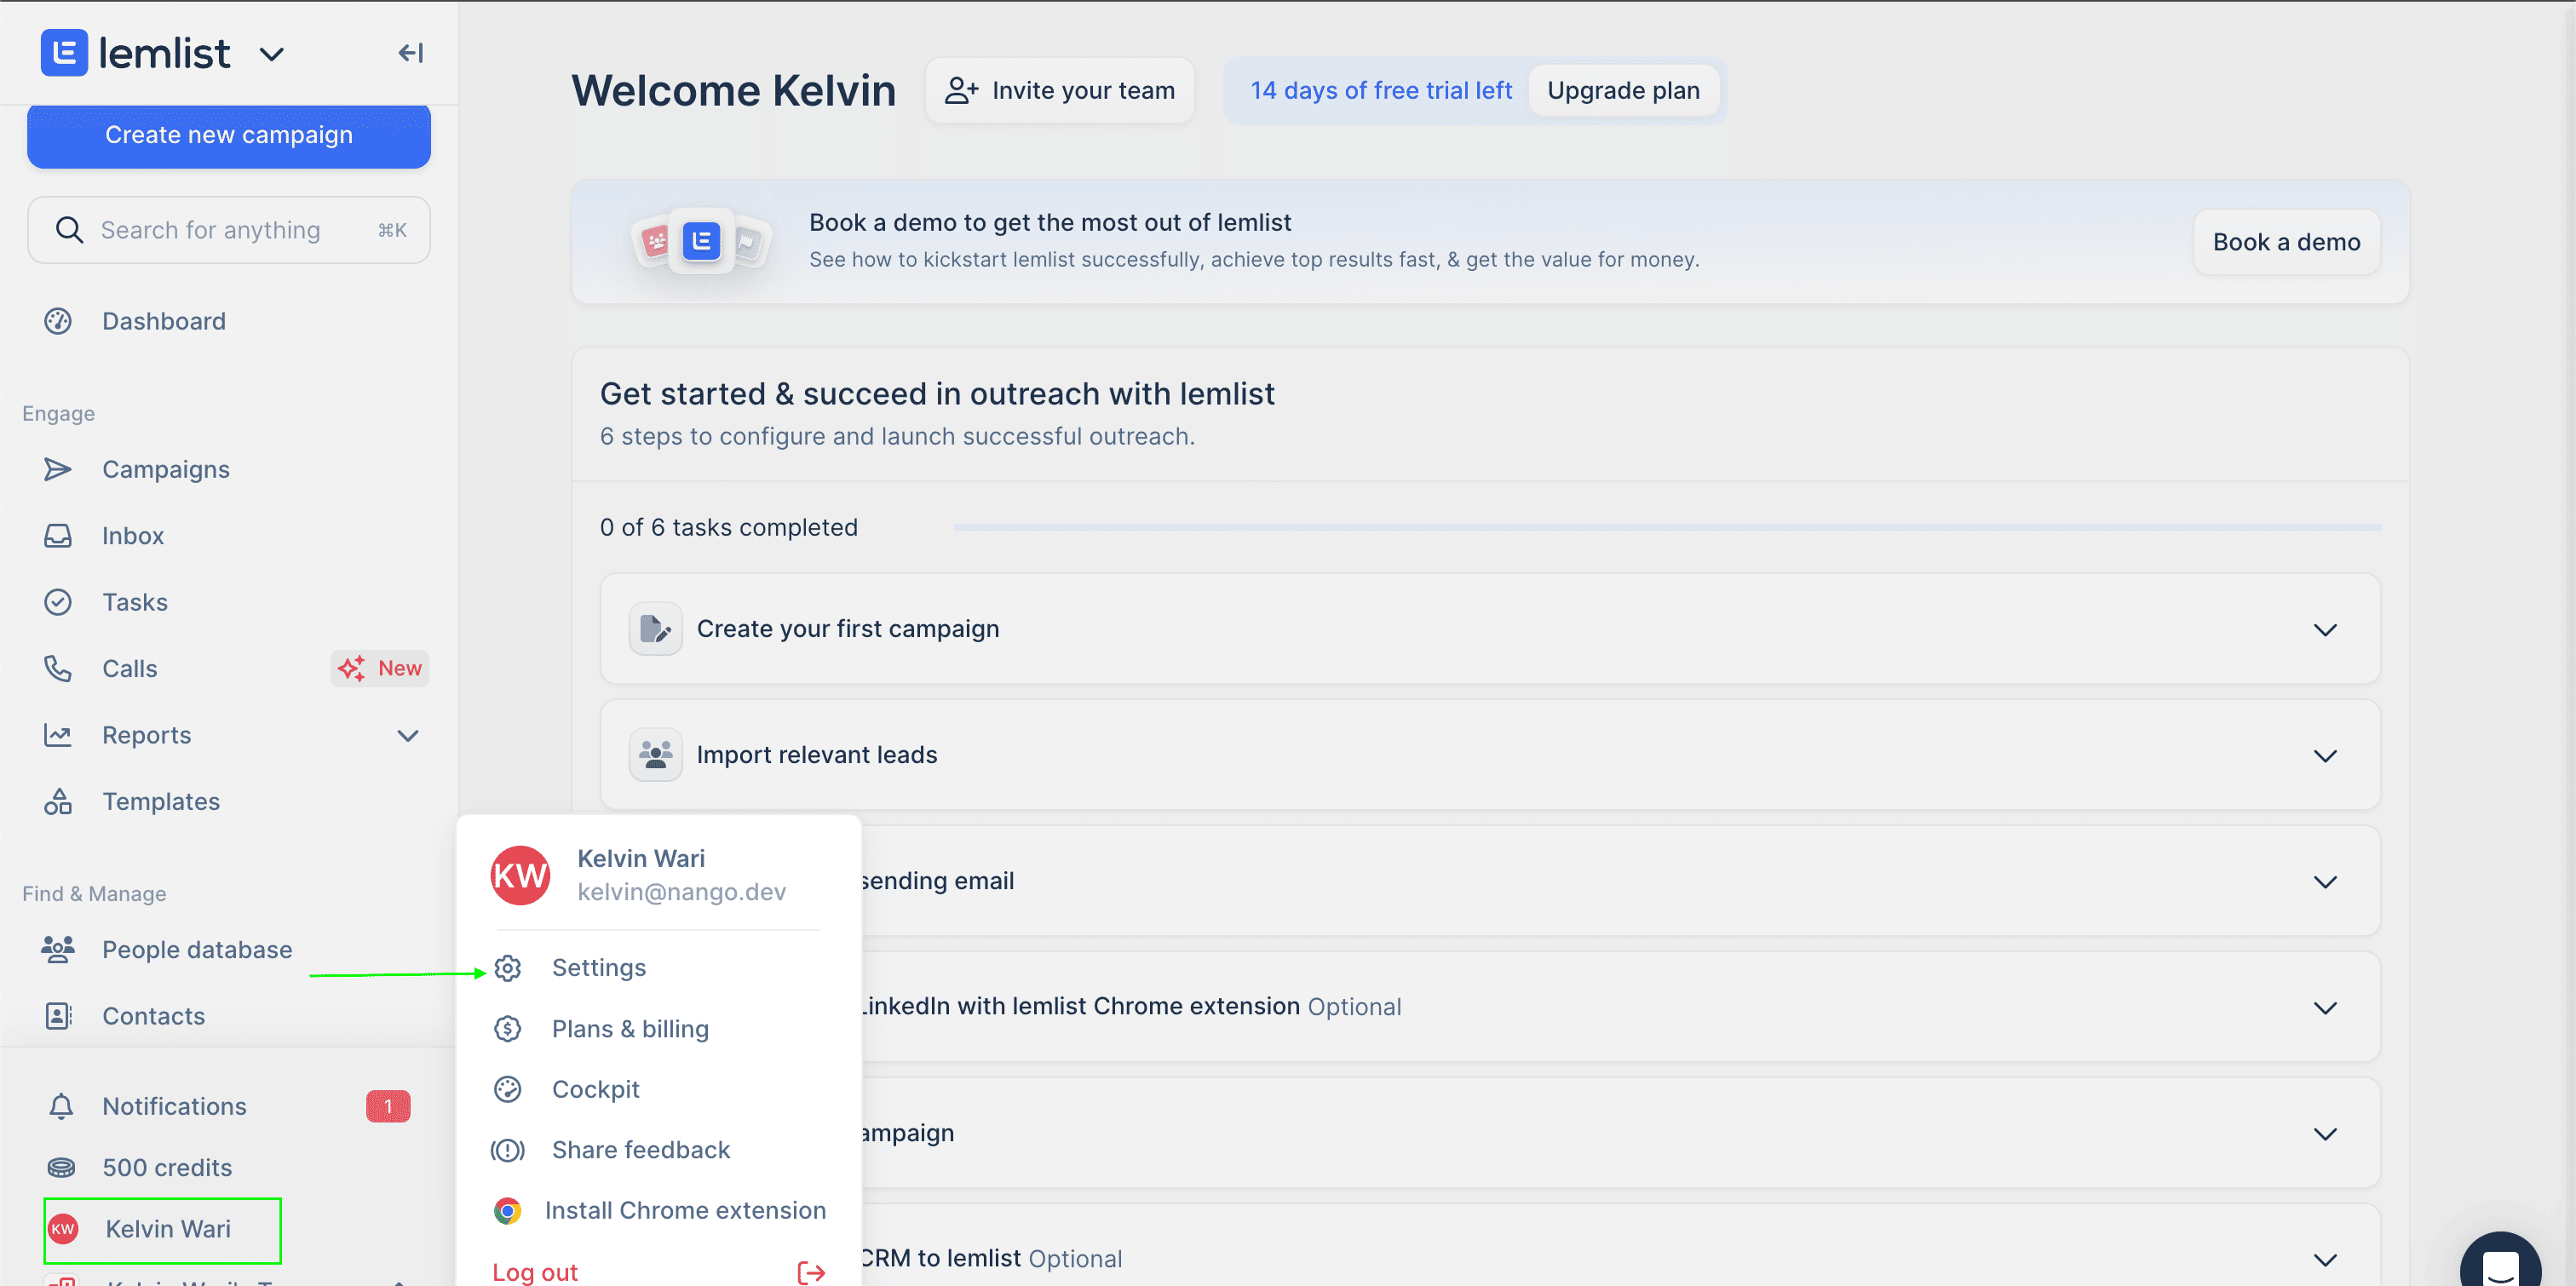Click the Calls phone icon
The image size is (2576, 1286).
(x=58, y=668)
